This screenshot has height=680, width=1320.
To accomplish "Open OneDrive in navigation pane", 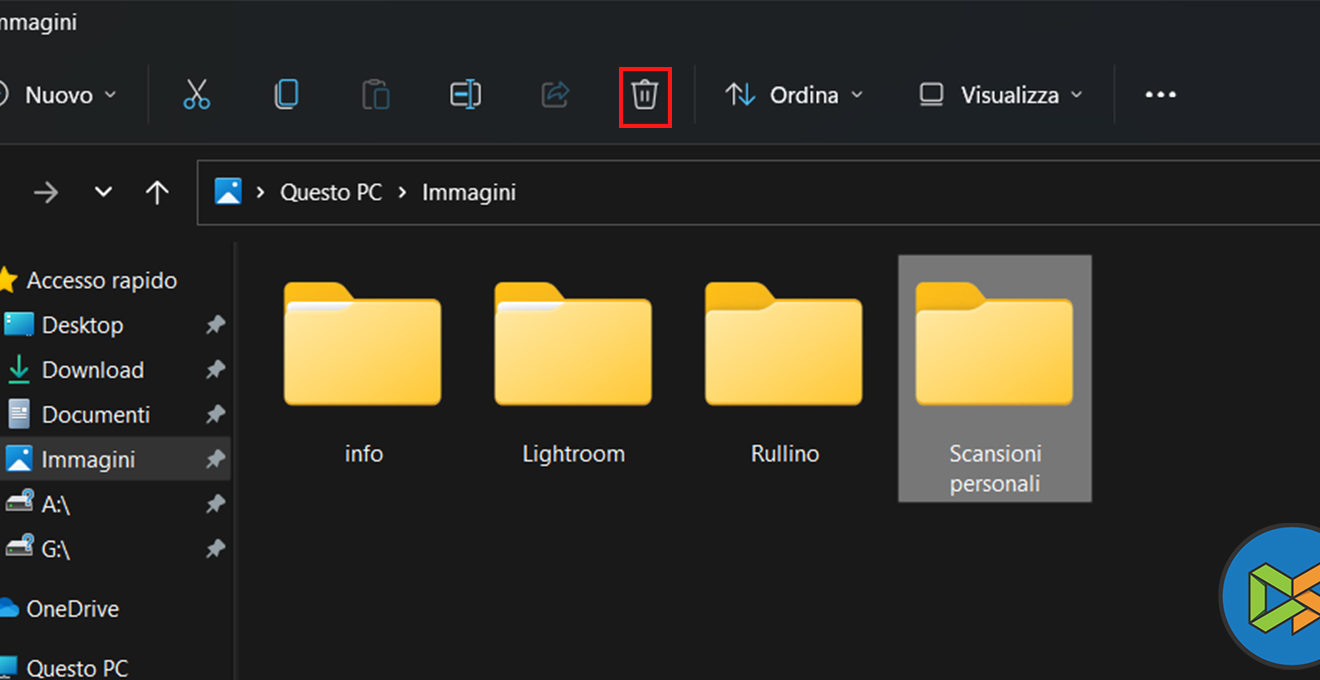I will tap(72, 608).
